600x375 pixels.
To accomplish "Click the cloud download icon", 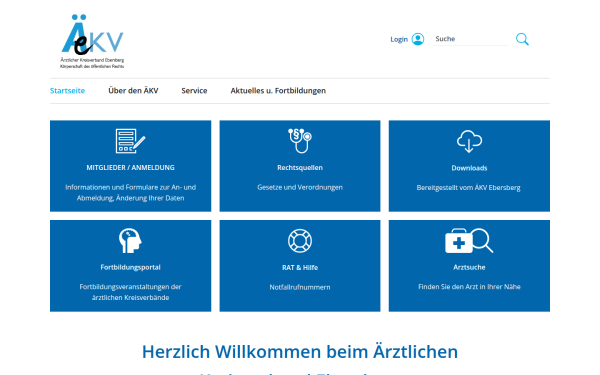I will tap(469, 141).
